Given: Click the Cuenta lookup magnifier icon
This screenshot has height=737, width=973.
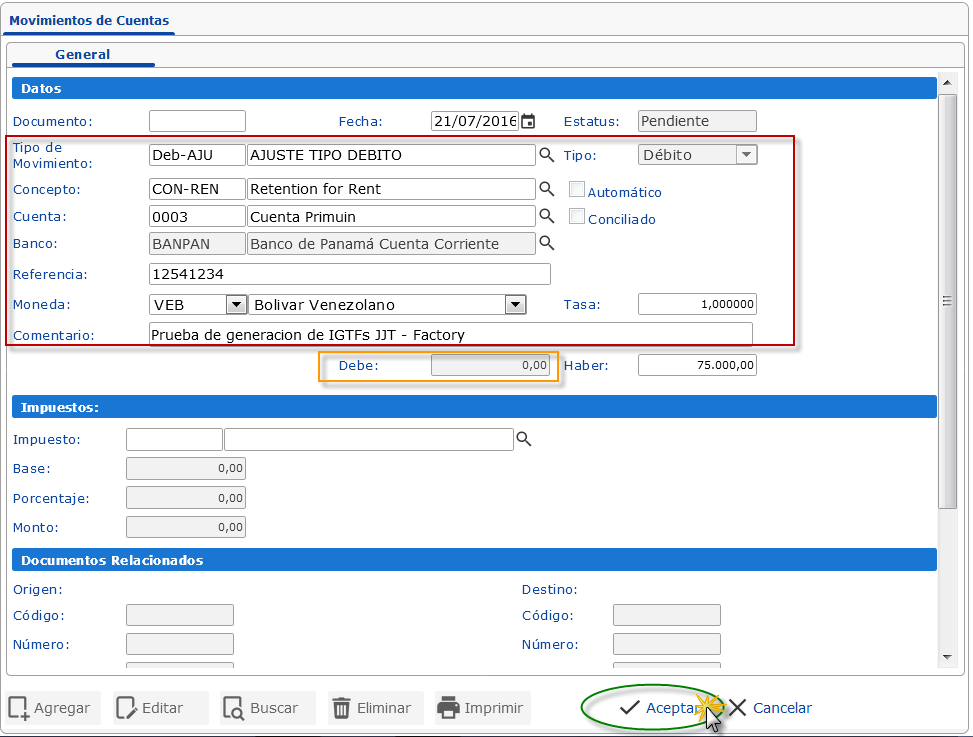Looking at the screenshot, I should pyautogui.click(x=547, y=216).
